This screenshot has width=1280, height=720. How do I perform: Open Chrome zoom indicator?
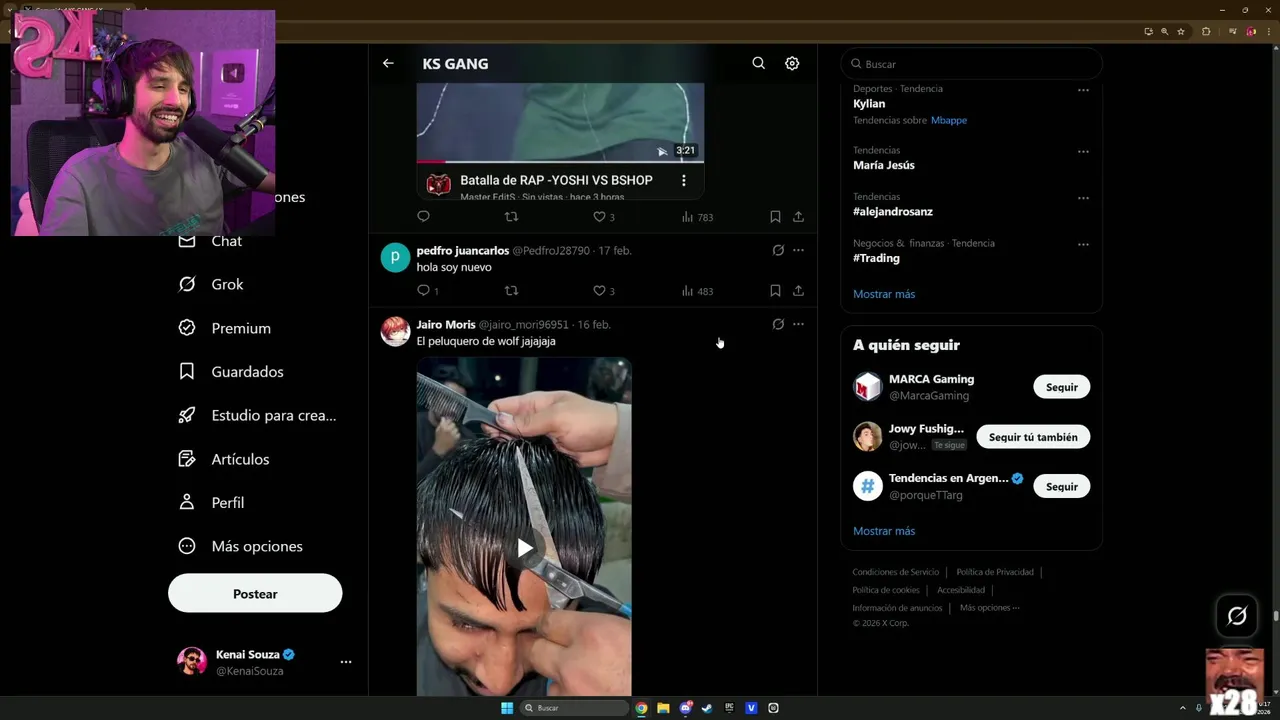coord(1164,31)
